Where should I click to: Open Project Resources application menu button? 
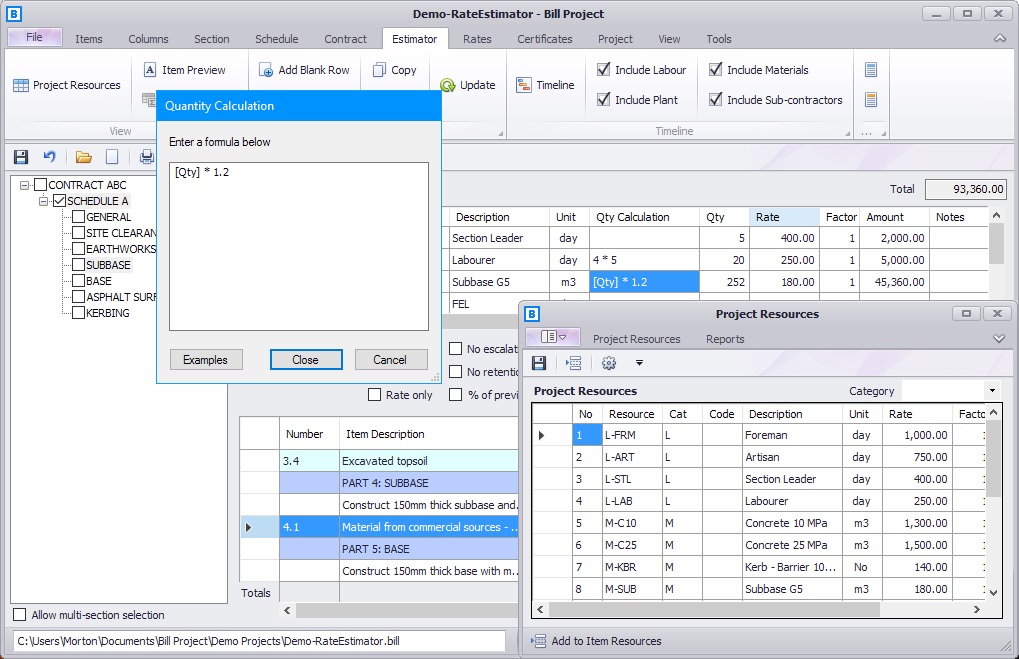(554, 337)
